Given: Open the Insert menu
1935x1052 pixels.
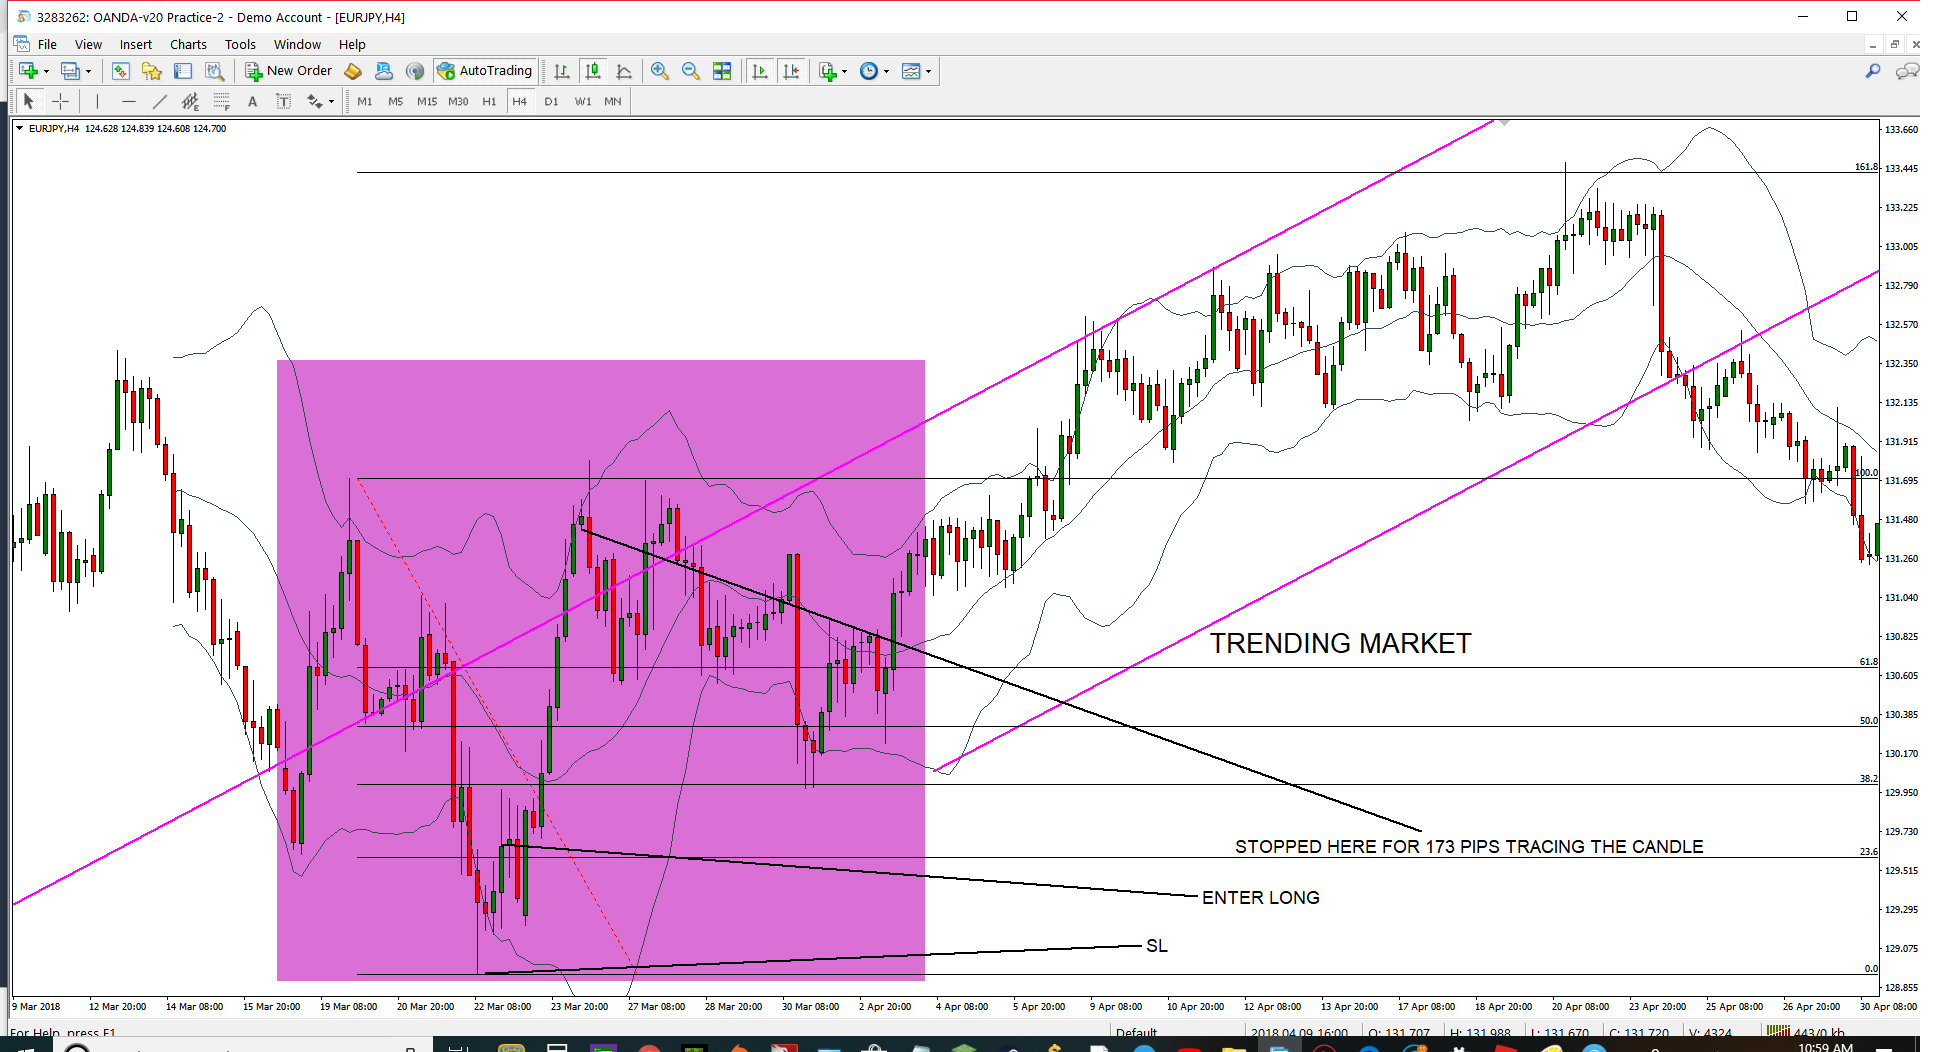Looking at the screenshot, I should click(x=136, y=44).
